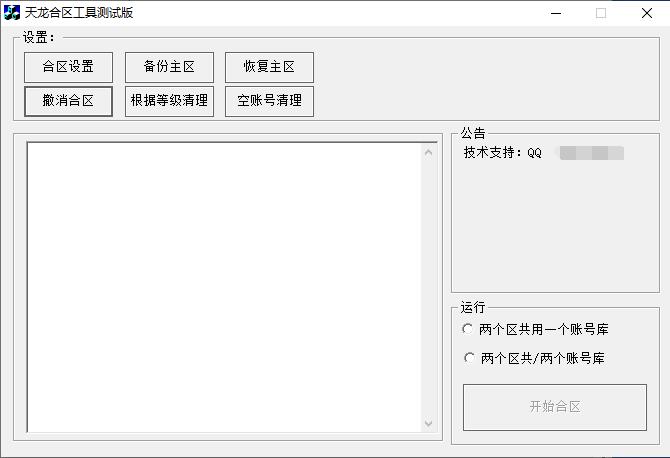Click the 撤消合区 button
670x458 pixels.
(x=68, y=101)
